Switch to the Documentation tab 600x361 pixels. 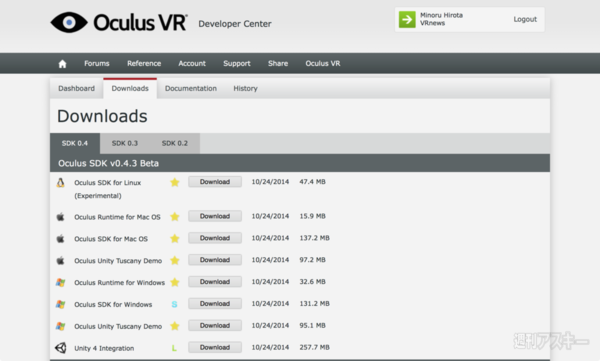click(191, 88)
